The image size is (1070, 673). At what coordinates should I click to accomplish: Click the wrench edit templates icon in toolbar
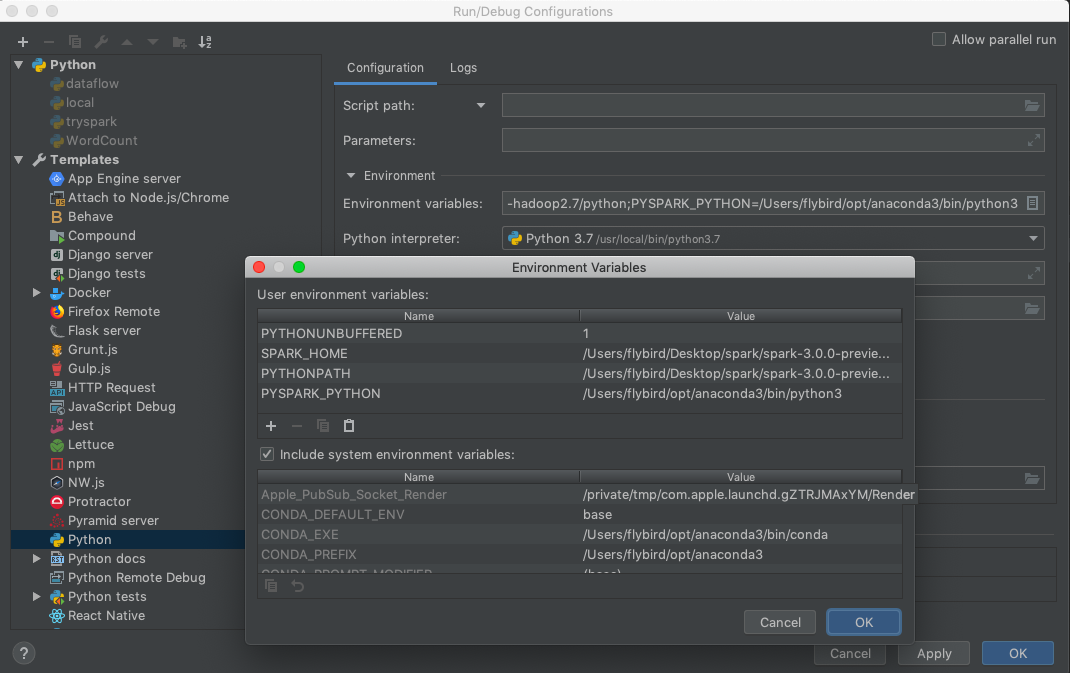pos(101,42)
